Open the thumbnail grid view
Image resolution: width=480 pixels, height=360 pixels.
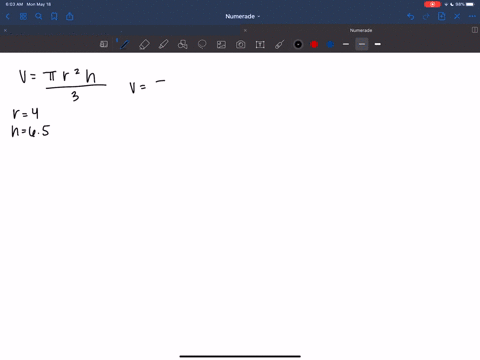coord(23,16)
